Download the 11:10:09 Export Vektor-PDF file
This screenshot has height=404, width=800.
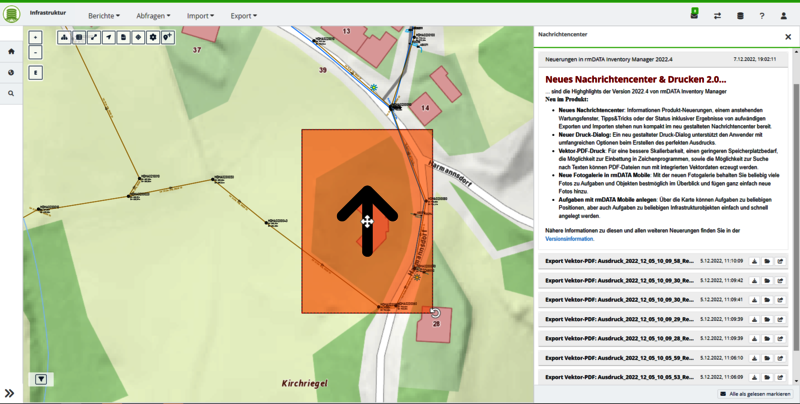[x=754, y=261]
